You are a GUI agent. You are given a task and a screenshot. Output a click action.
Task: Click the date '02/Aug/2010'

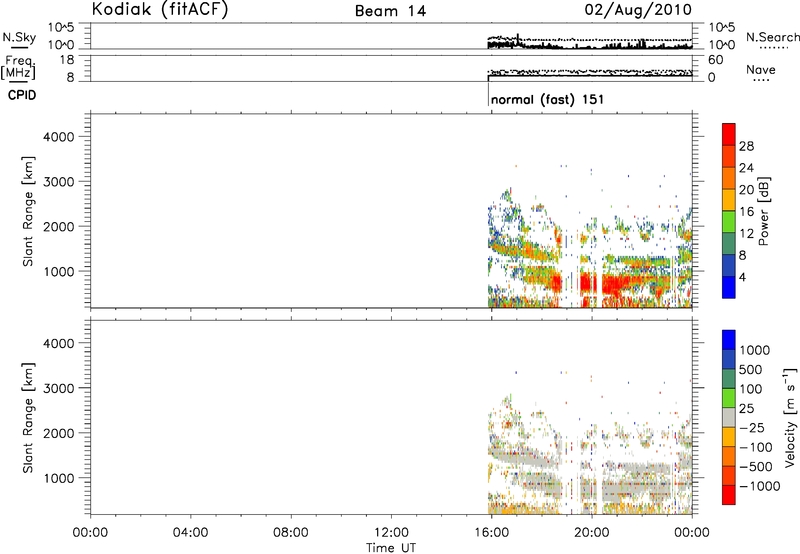[638, 10]
